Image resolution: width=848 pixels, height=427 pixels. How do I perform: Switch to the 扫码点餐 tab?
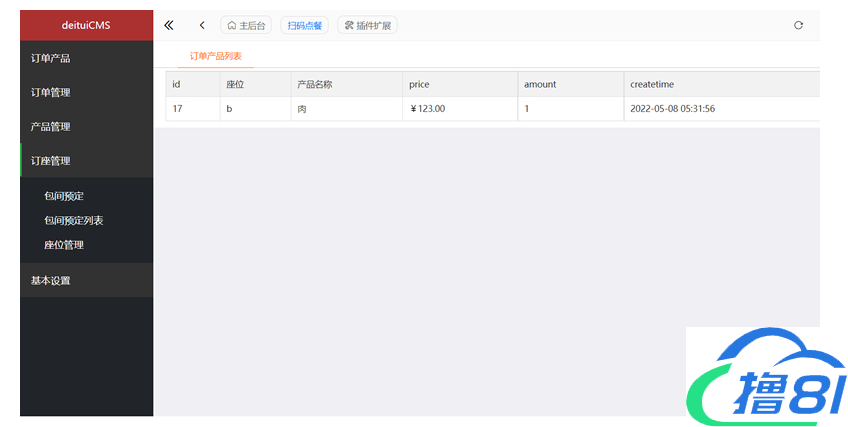pyautogui.click(x=304, y=25)
